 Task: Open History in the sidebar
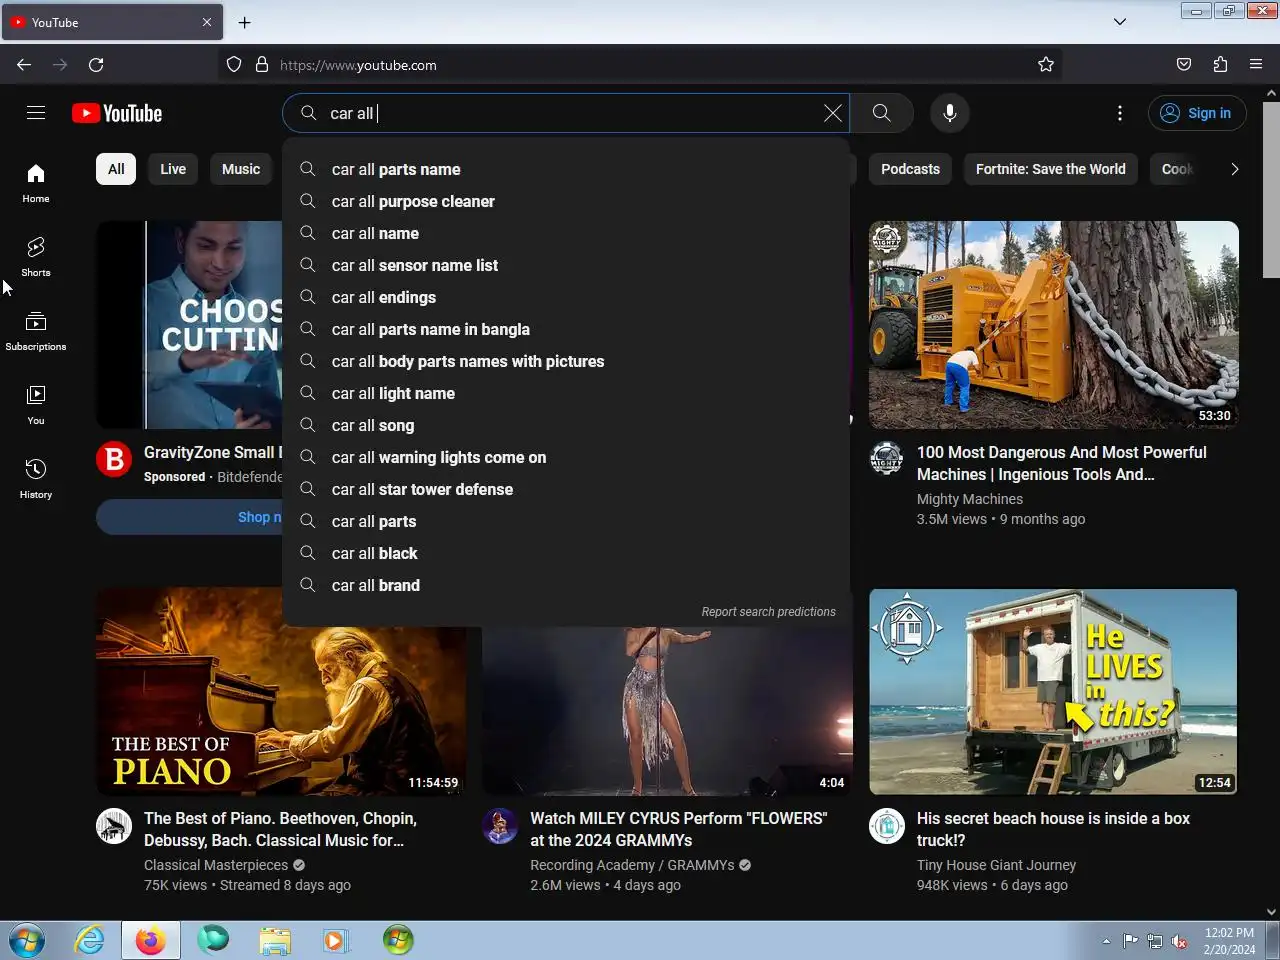tap(36, 479)
